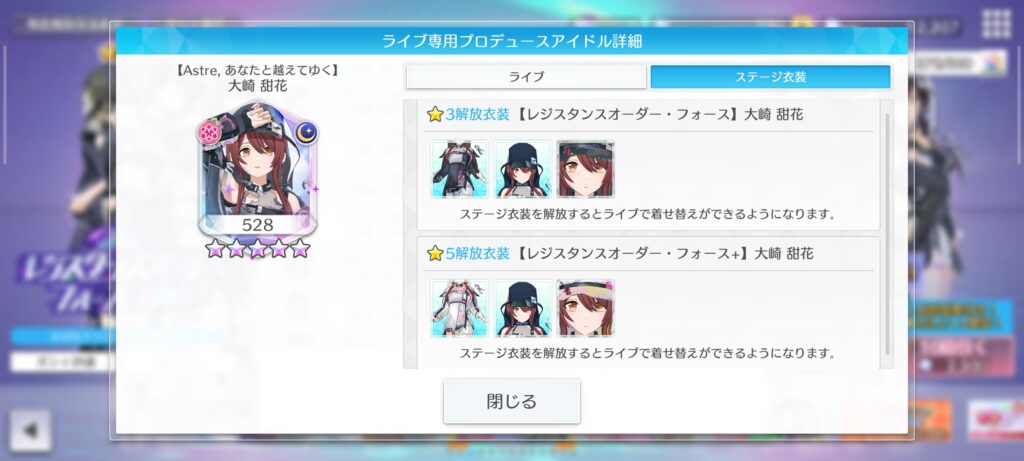This screenshot has height=461, width=1024.
Task: Click the star icon beside 5解放衣装
Action: (435, 253)
